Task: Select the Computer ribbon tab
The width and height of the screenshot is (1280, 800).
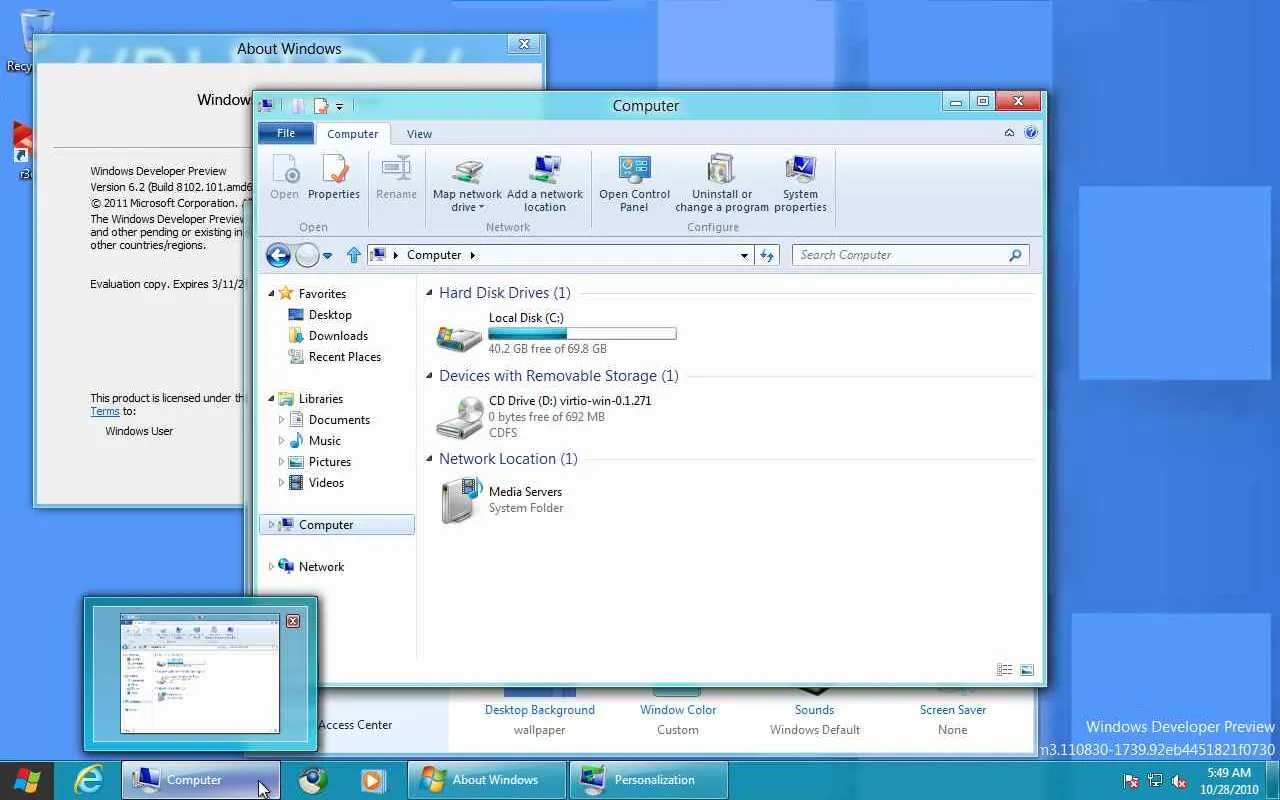Action: tap(353, 134)
